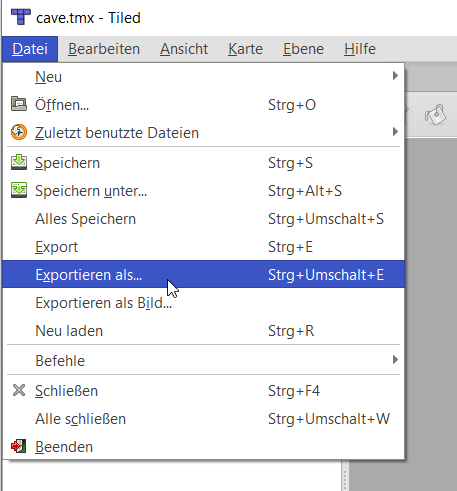The width and height of the screenshot is (457, 491).
Task: Expand the Befehle submenu arrow
Action: tap(395, 360)
